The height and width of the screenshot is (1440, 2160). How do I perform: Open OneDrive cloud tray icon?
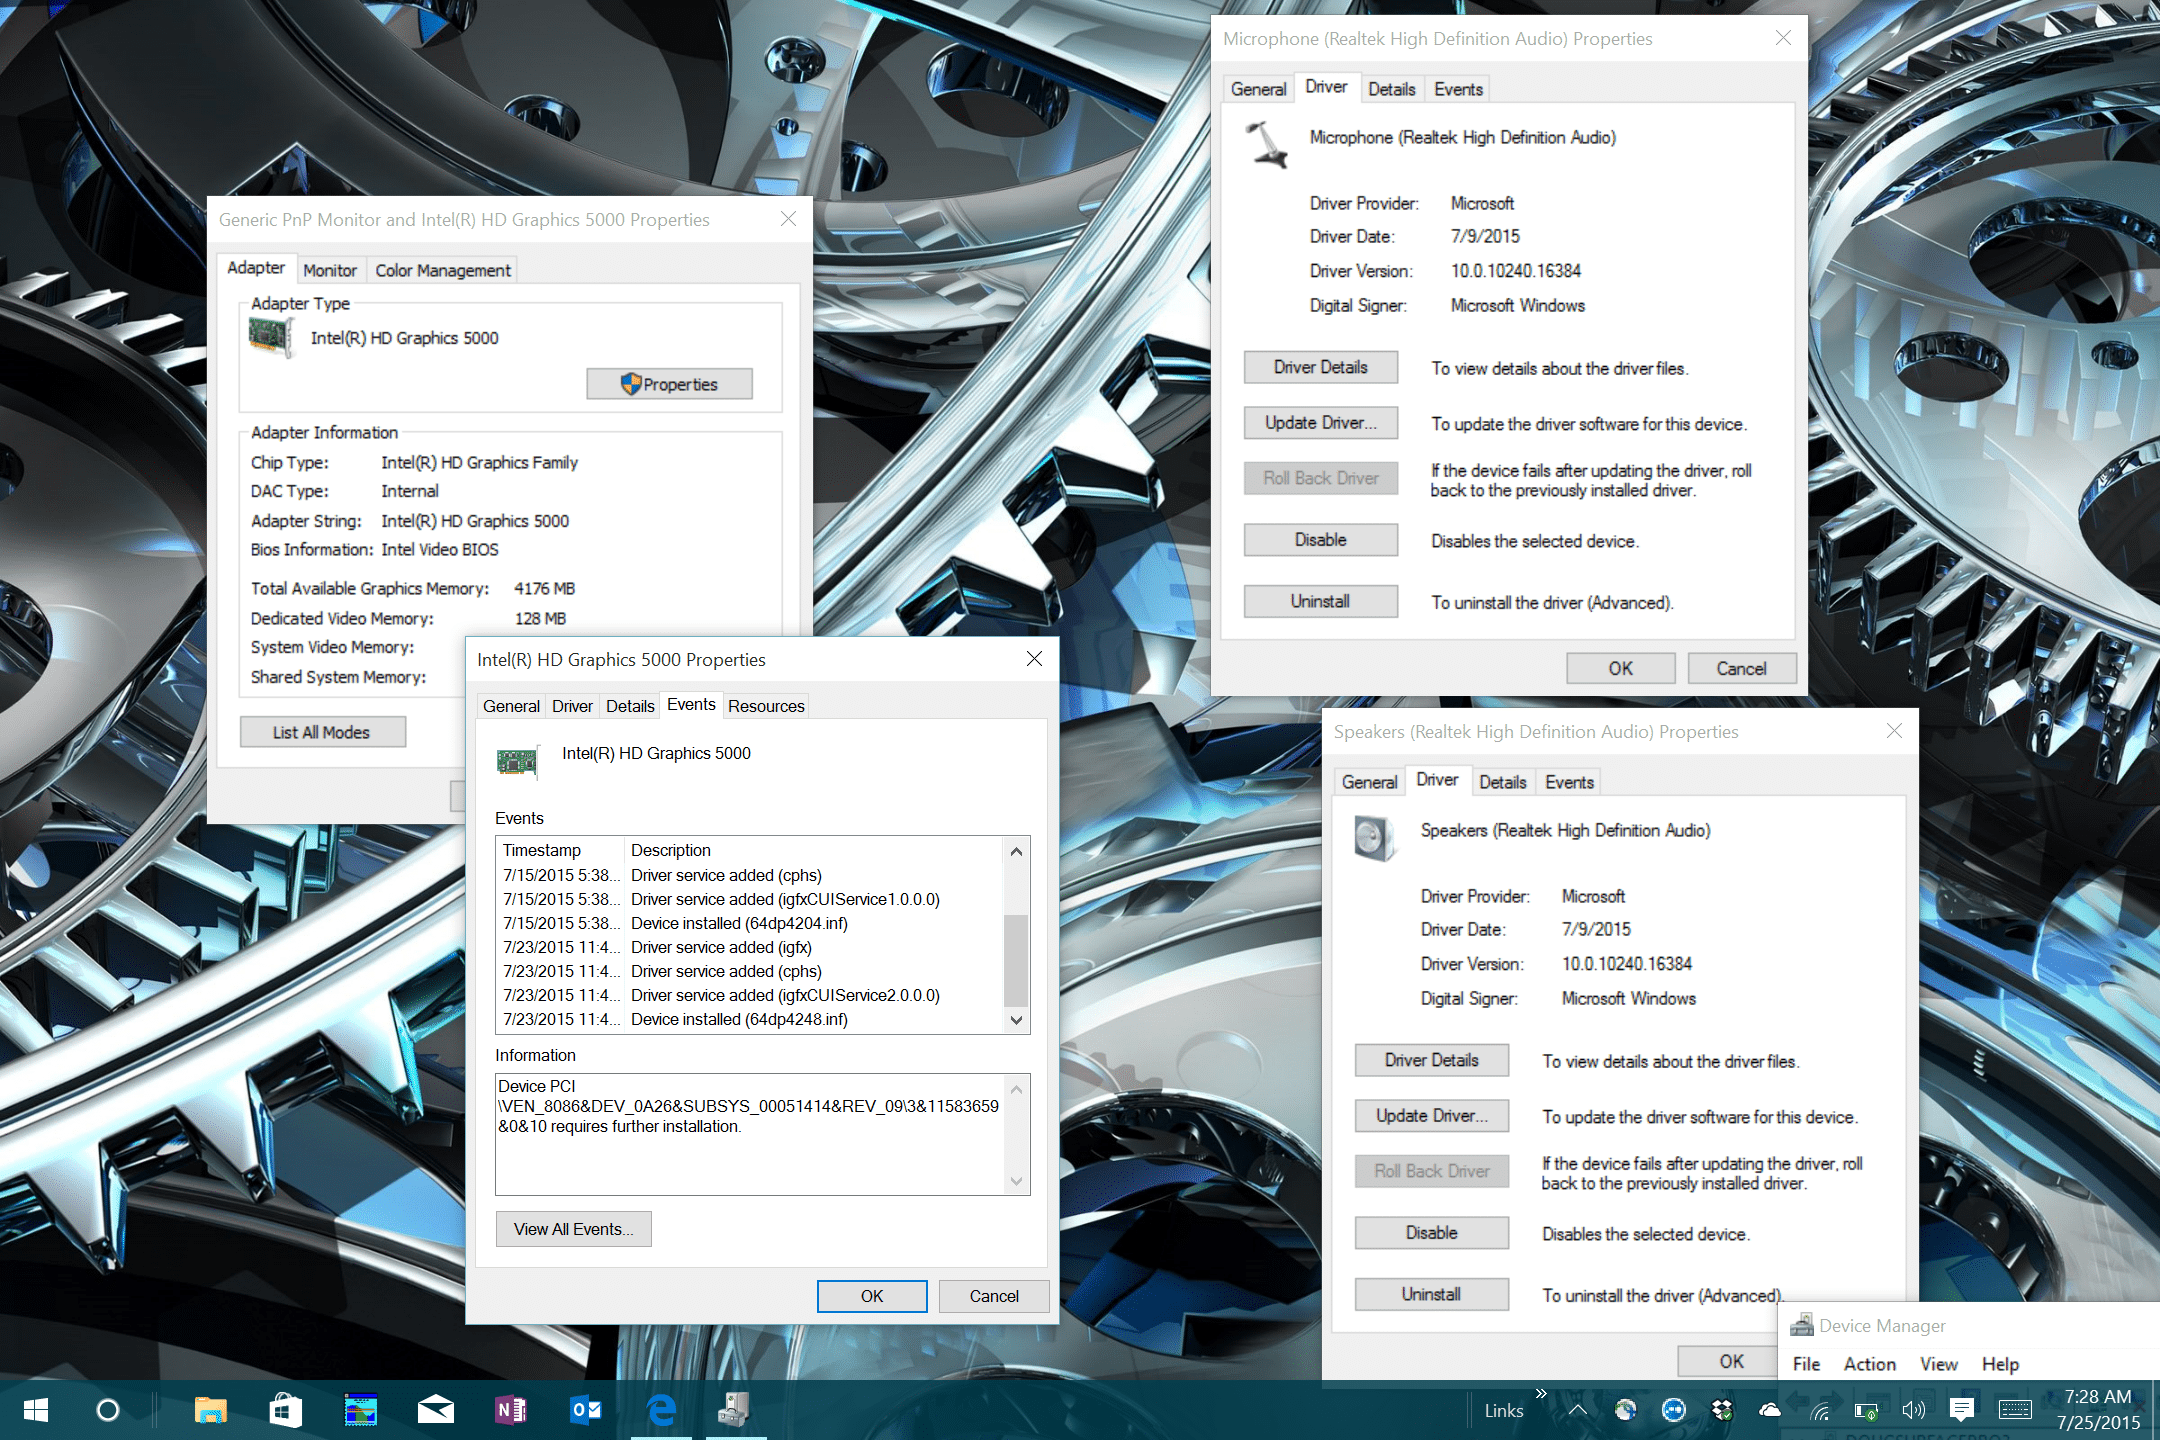(x=1770, y=1410)
